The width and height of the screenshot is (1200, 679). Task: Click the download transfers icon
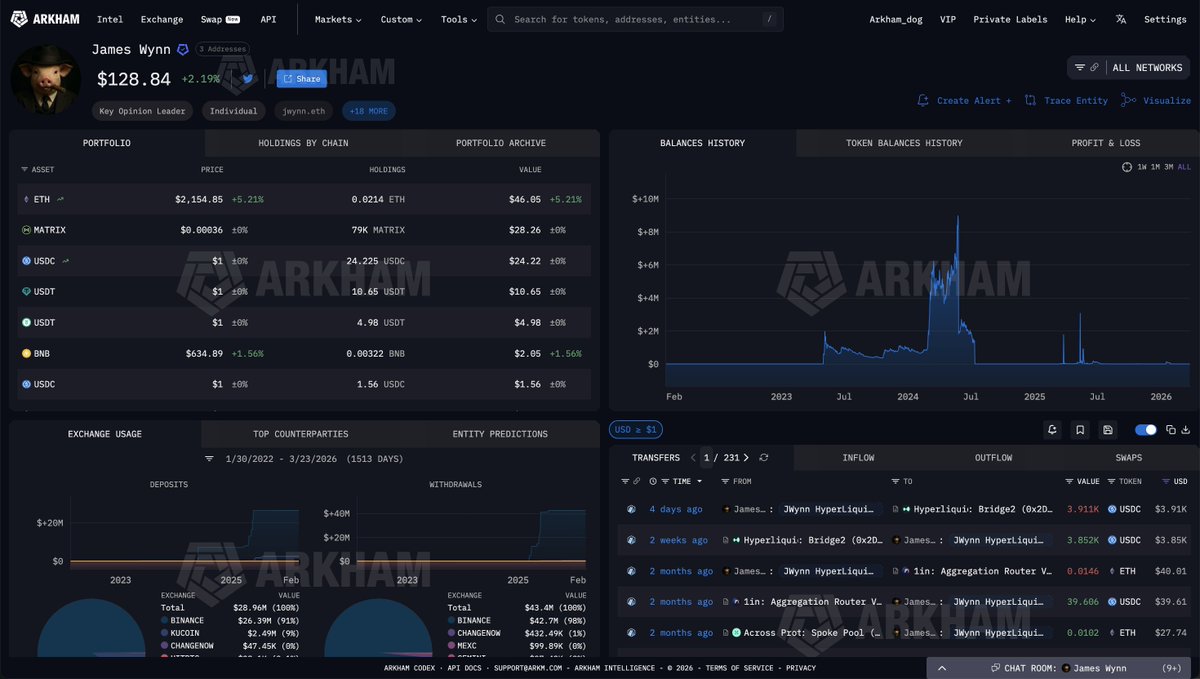pyautogui.click(x=1185, y=430)
